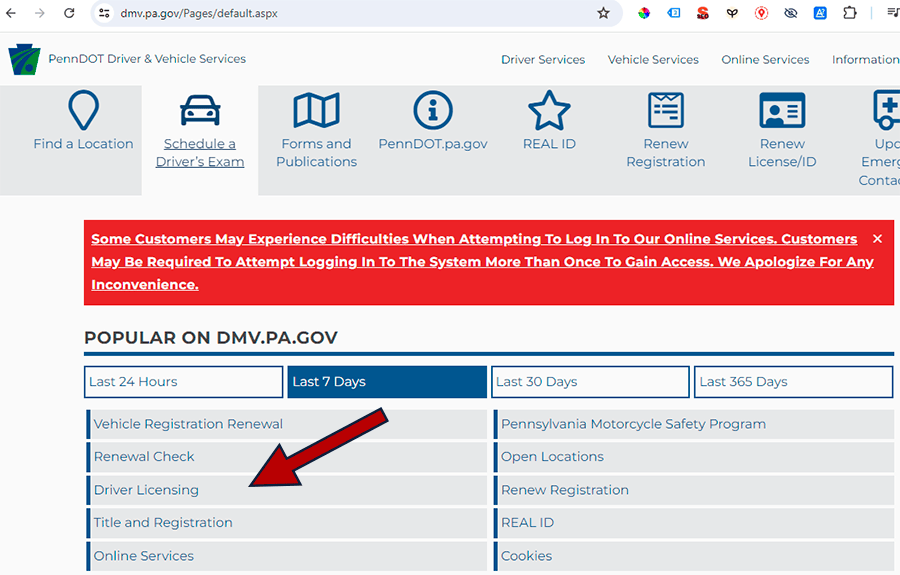Open the Vehicle Services menu
The height and width of the screenshot is (575, 900).
point(653,60)
